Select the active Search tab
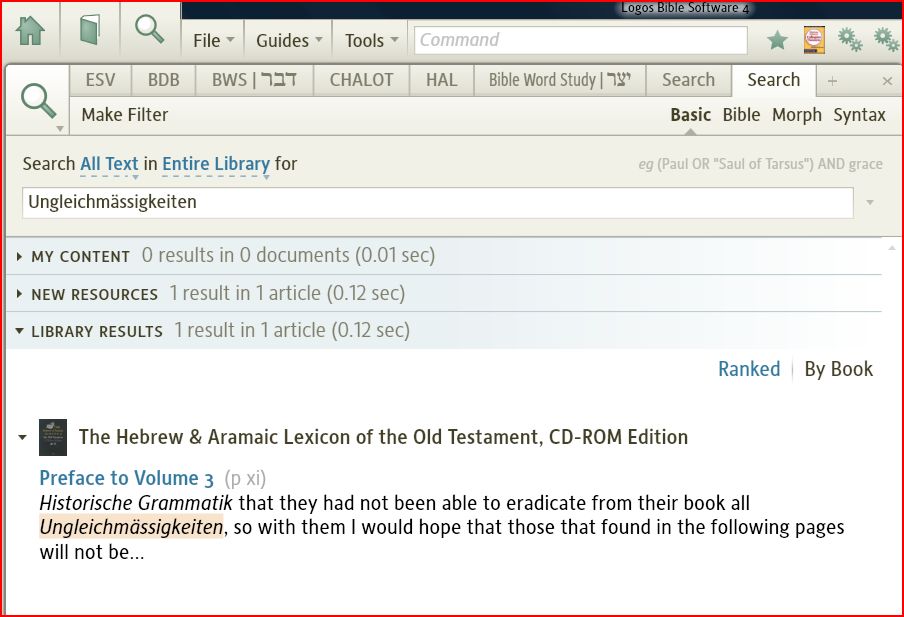The width and height of the screenshot is (904, 617). (774, 80)
